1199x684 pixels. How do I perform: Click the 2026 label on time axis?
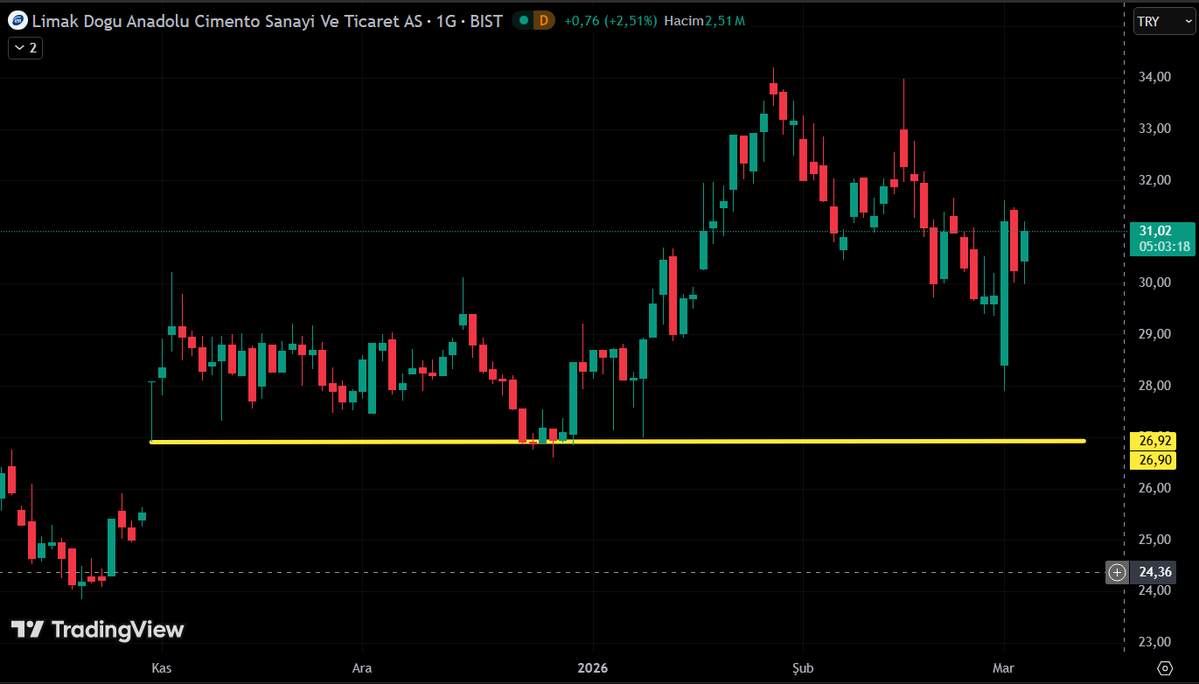click(x=593, y=668)
